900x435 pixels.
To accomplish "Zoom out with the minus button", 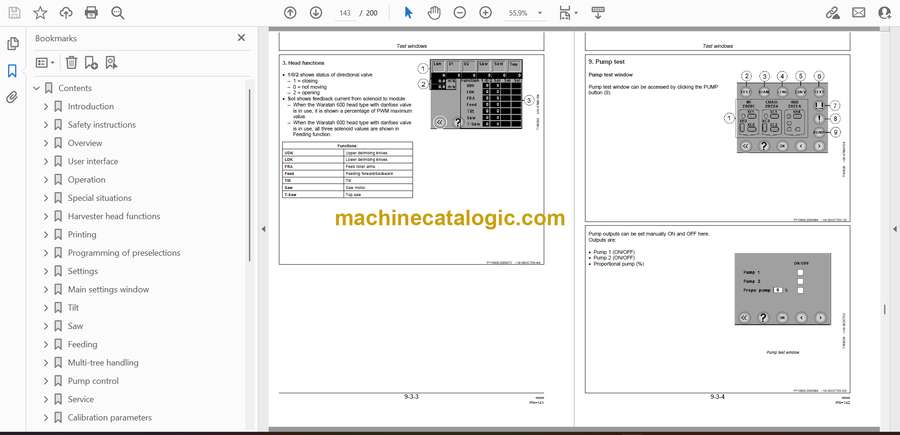I will coord(460,13).
